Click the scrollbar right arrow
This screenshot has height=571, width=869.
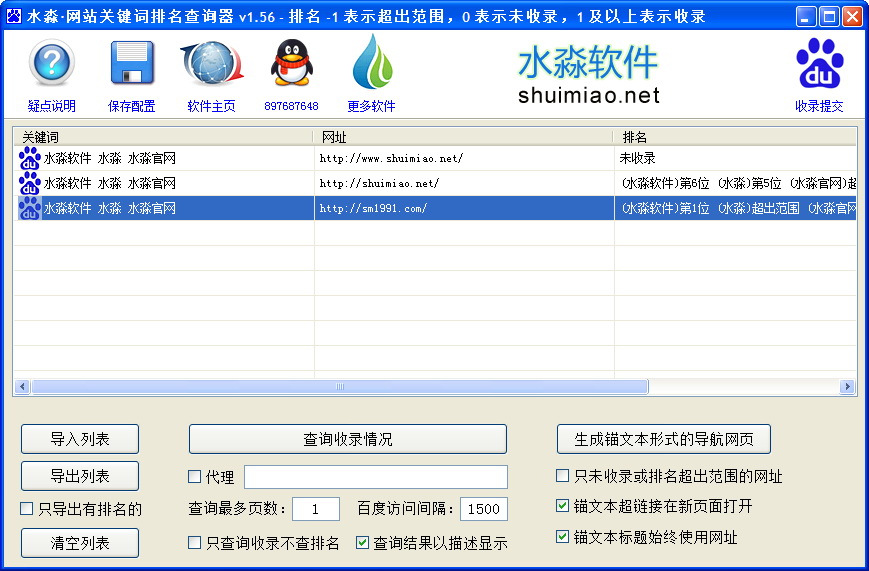[x=847, y=386]
